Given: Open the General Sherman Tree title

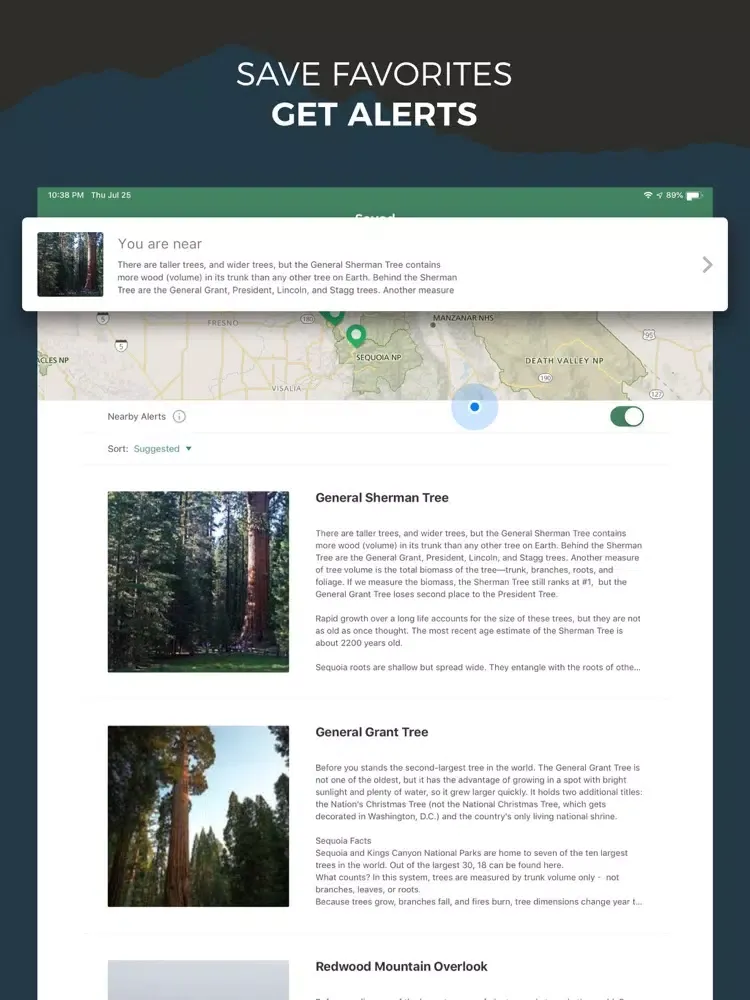Looking at the screenshot, I should click(x=382, y=497).
